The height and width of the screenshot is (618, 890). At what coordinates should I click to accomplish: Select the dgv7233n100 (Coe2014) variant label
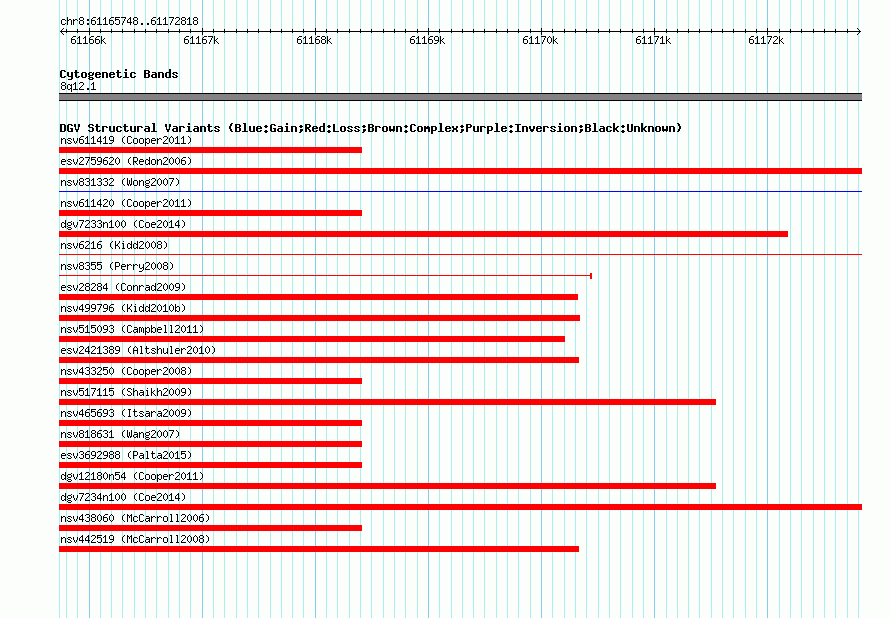coord(123,224)
